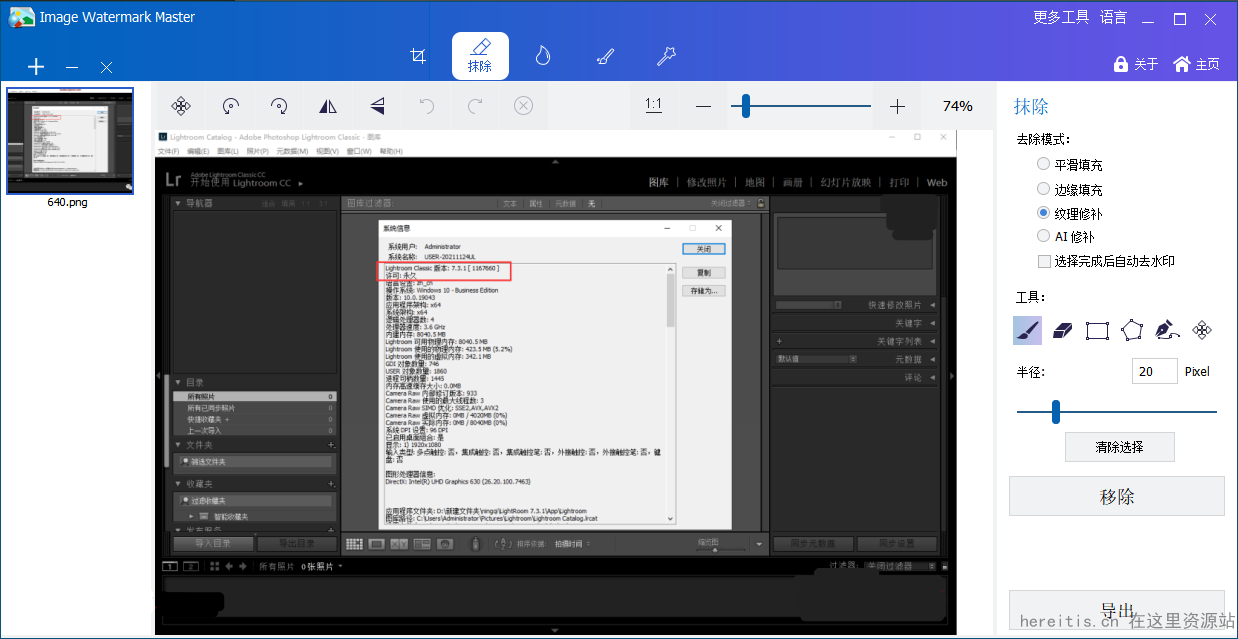1238x639 pixels.
Task: Click the 抹除 panel heading
Action: 1031,106
